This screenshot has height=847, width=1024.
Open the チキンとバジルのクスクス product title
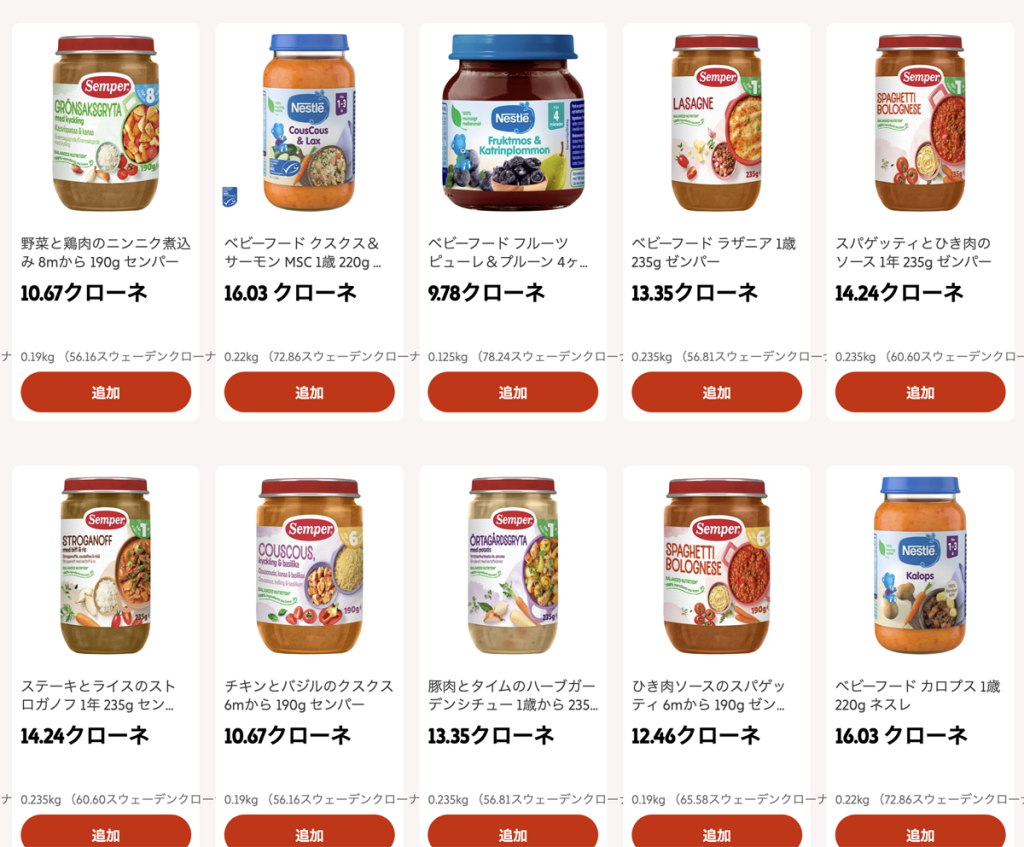point(309,695)
